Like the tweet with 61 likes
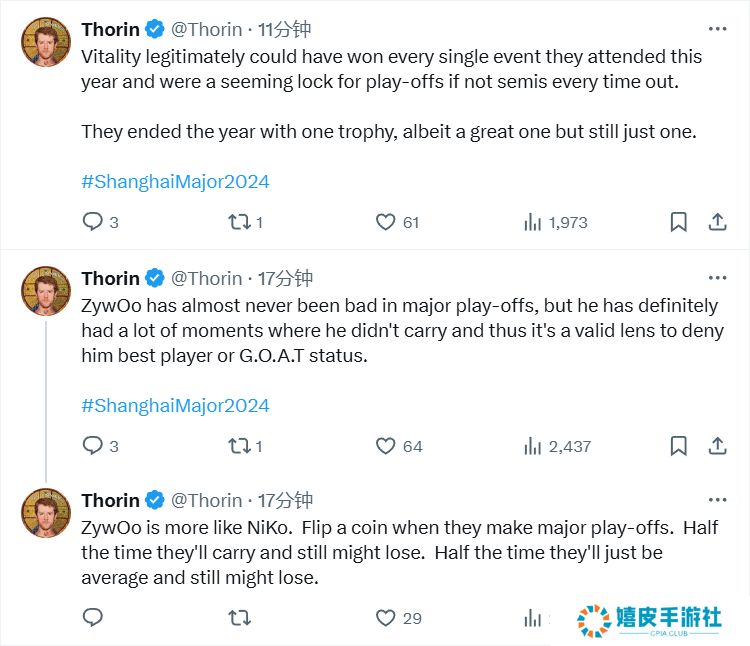The height and width of the screenshot is (646, 750). (386, 222)
